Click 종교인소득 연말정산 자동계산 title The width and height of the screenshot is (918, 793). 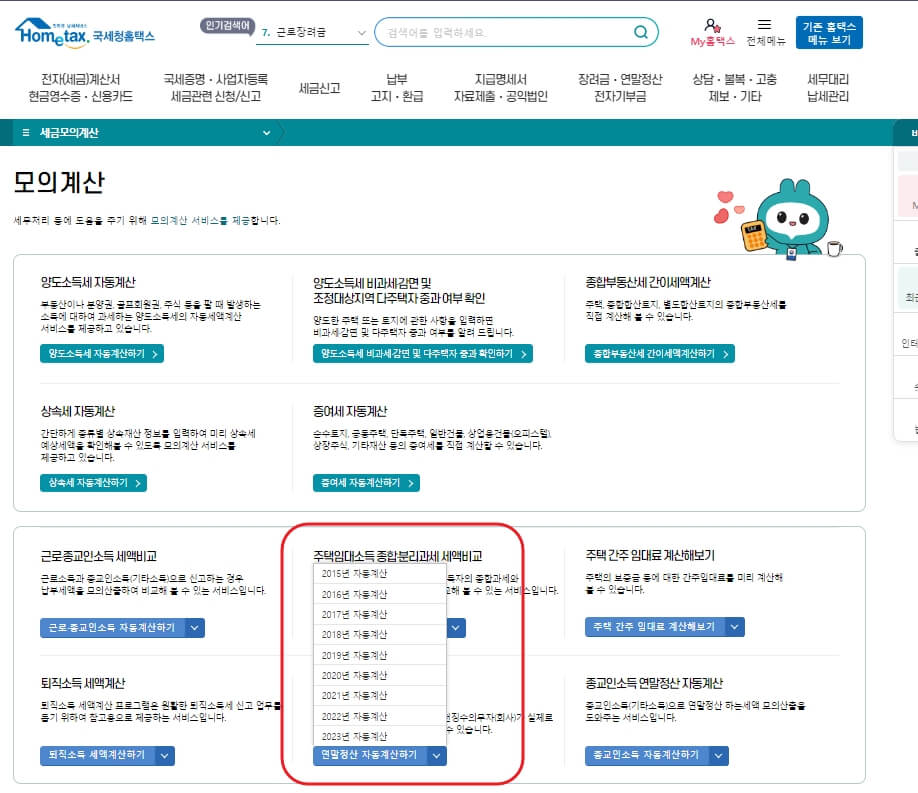coord(654,683)
